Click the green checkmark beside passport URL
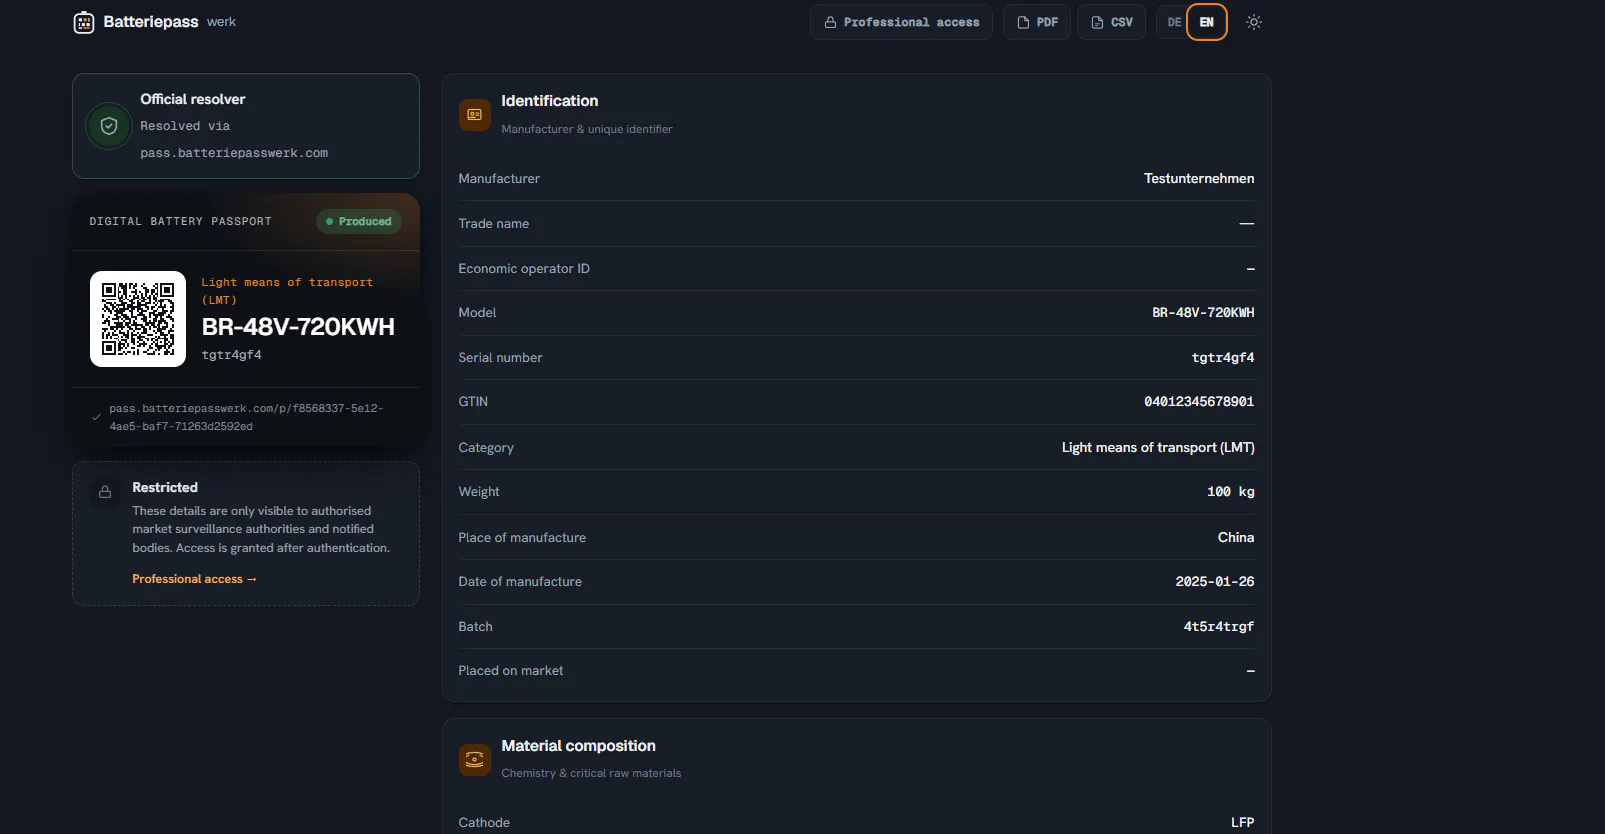The height and width of the screenshot is (834, 1605). click(x=96, y=417)
